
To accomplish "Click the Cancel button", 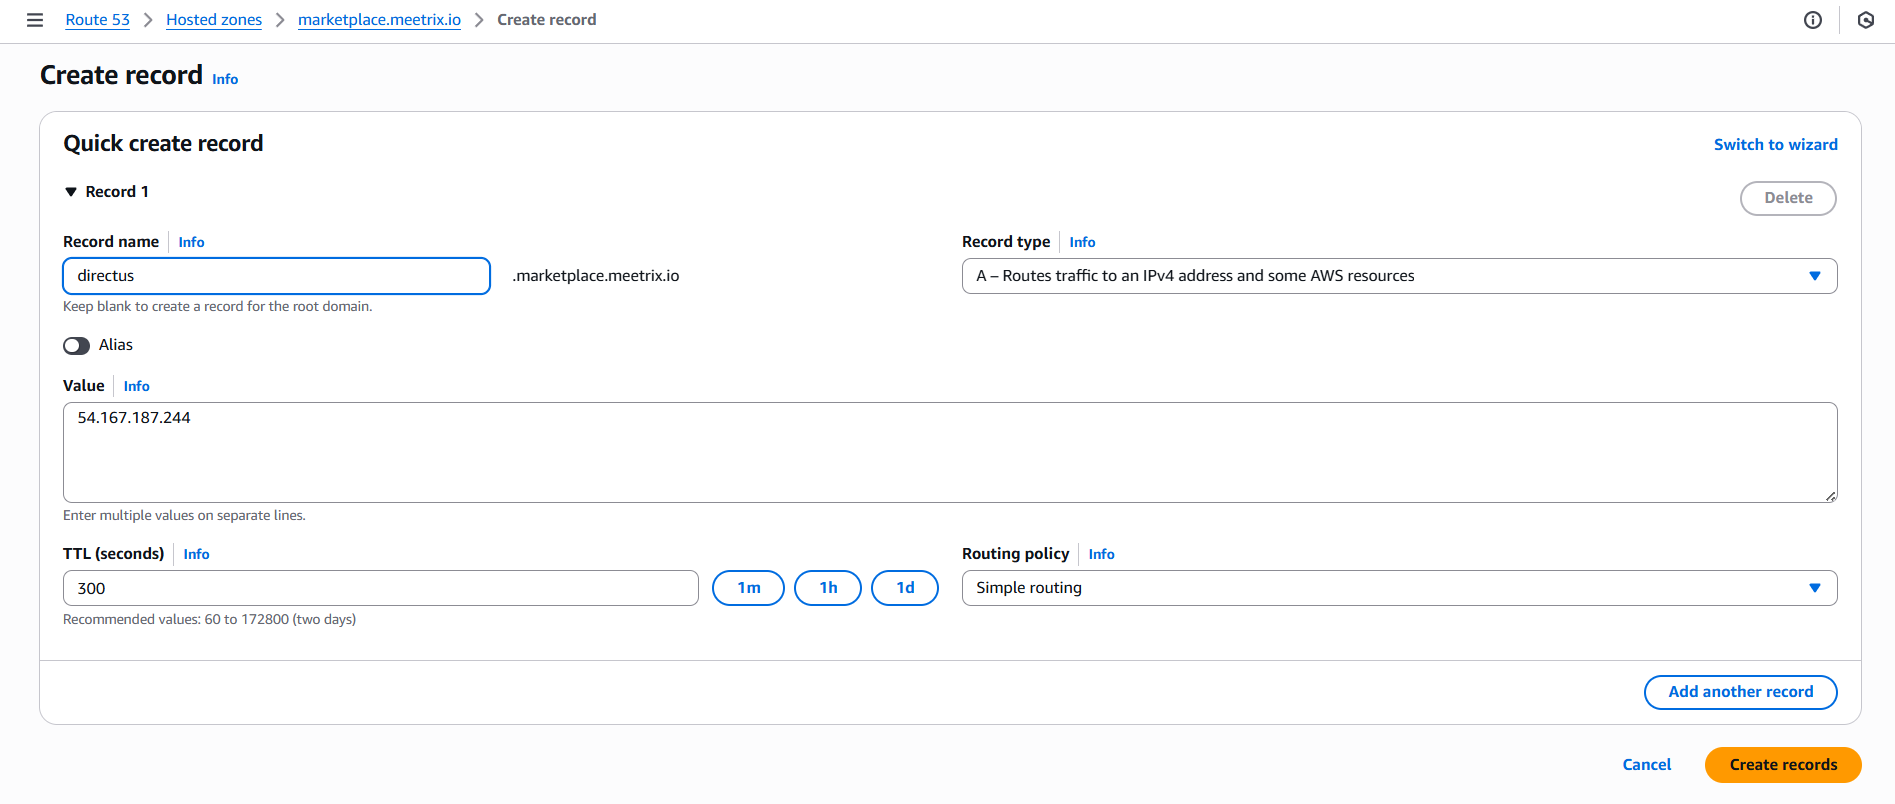I will pos(1646,765).
